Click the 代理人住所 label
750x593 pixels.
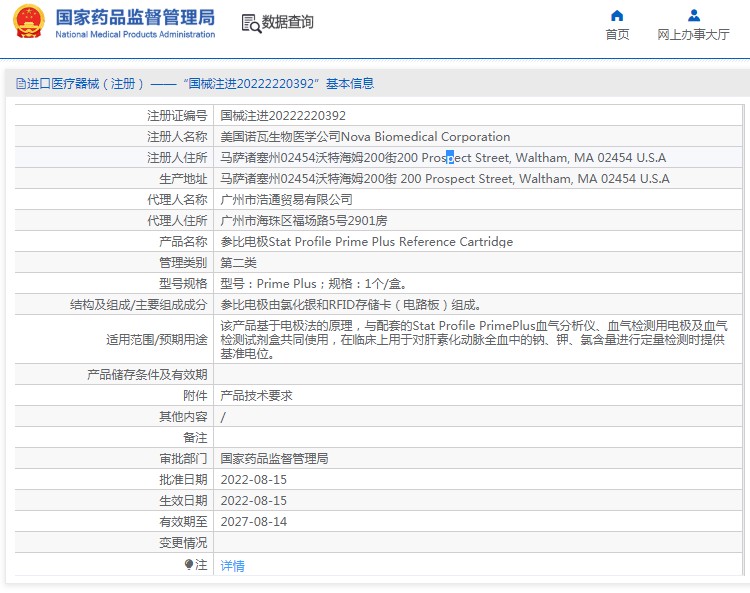pos(177,221)
